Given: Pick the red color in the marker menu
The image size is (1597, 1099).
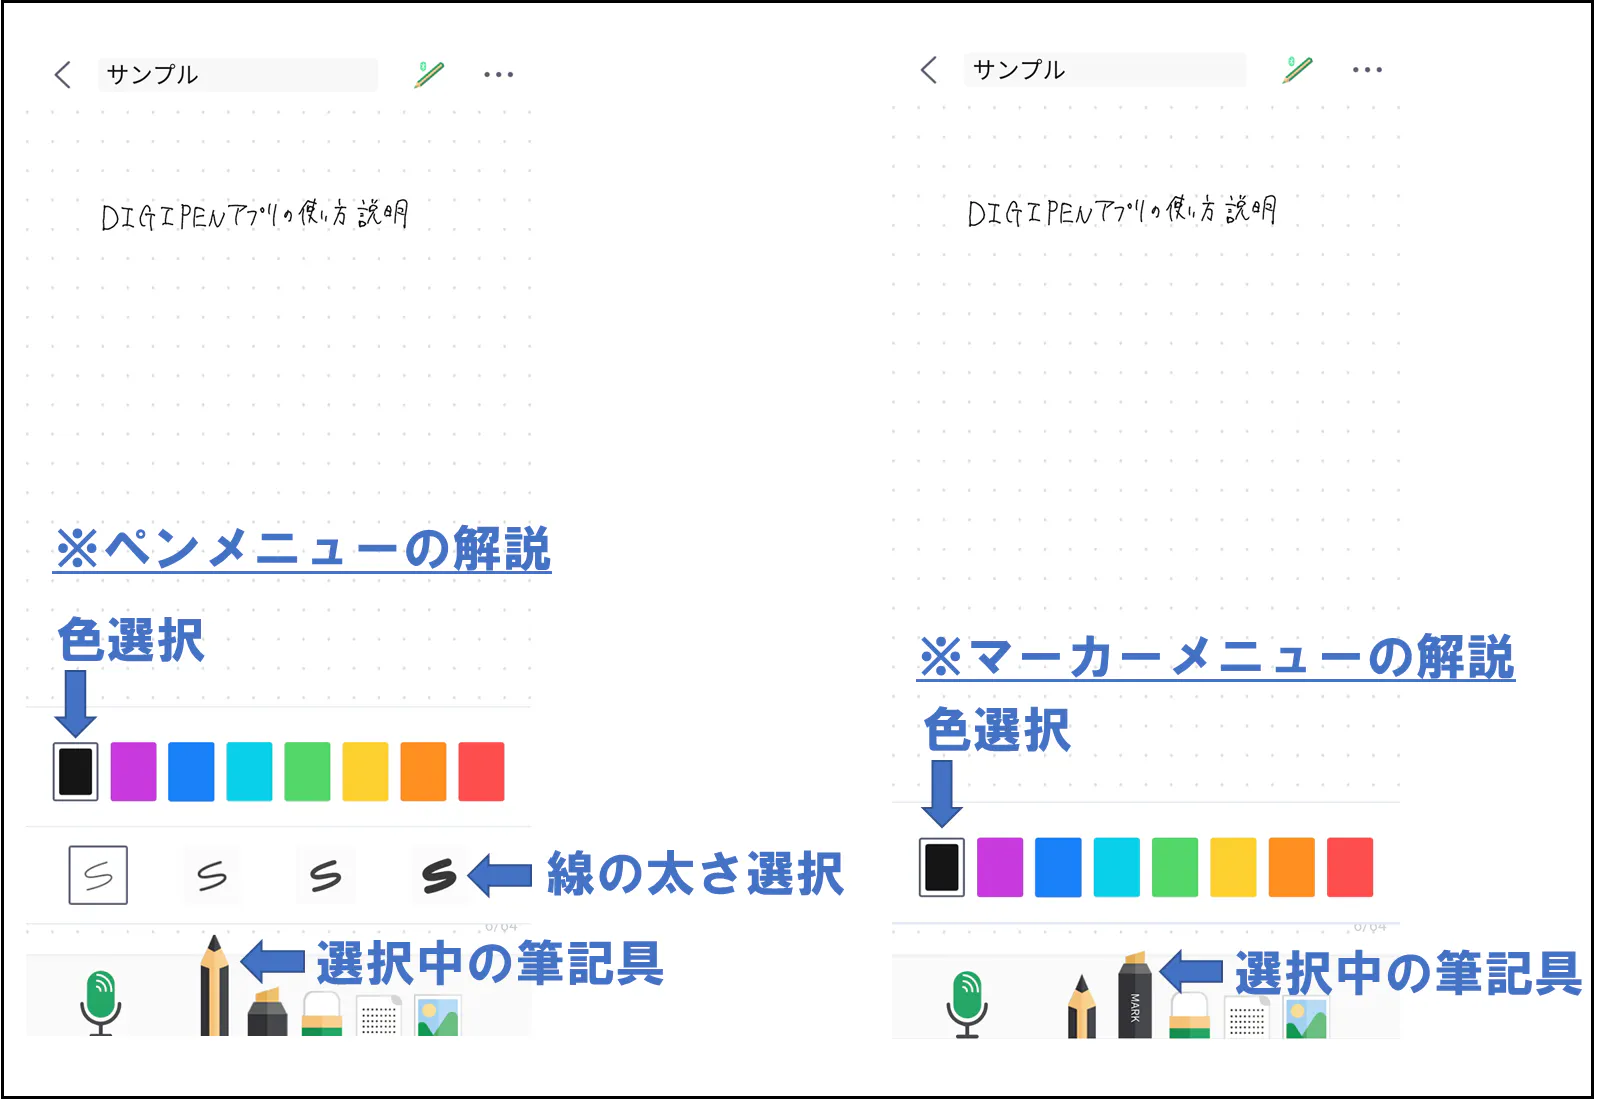Looking at the screenshot, I should [1349, 867].
